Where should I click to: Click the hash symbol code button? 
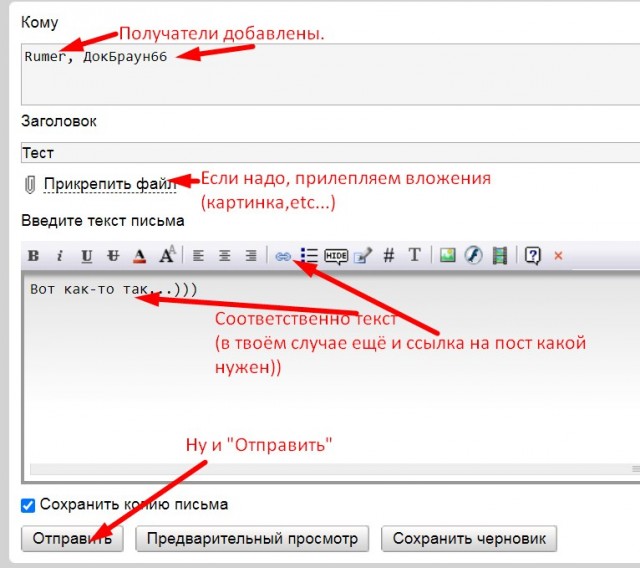389,256
